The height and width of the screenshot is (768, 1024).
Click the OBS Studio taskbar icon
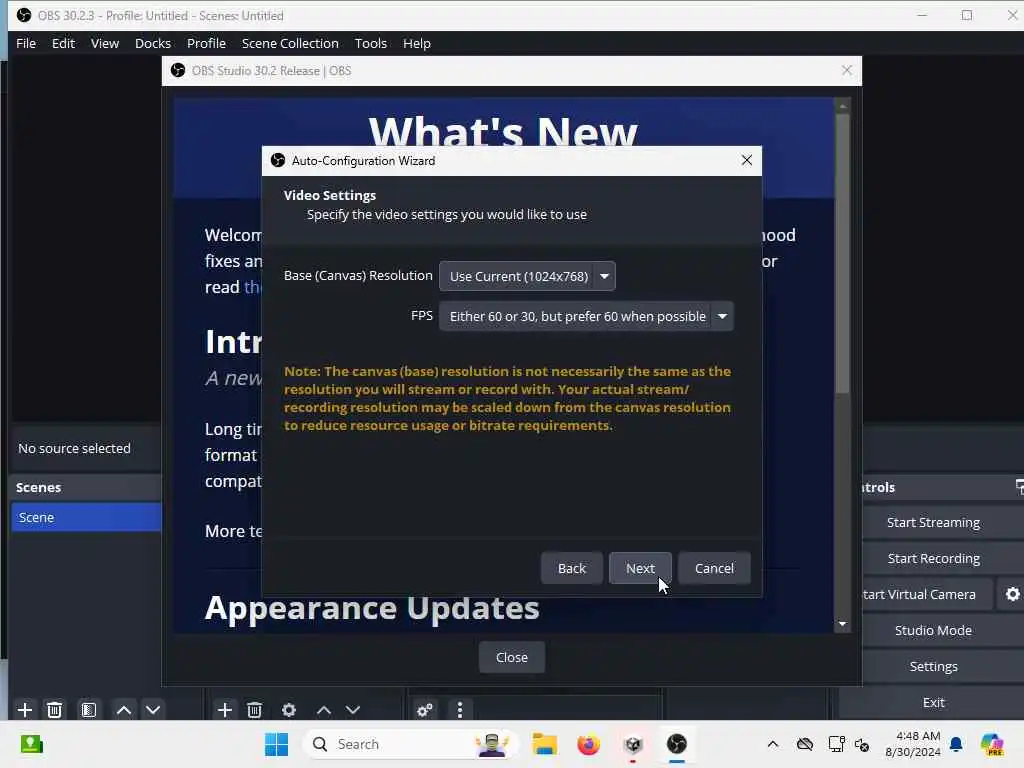tap(677, 744)
